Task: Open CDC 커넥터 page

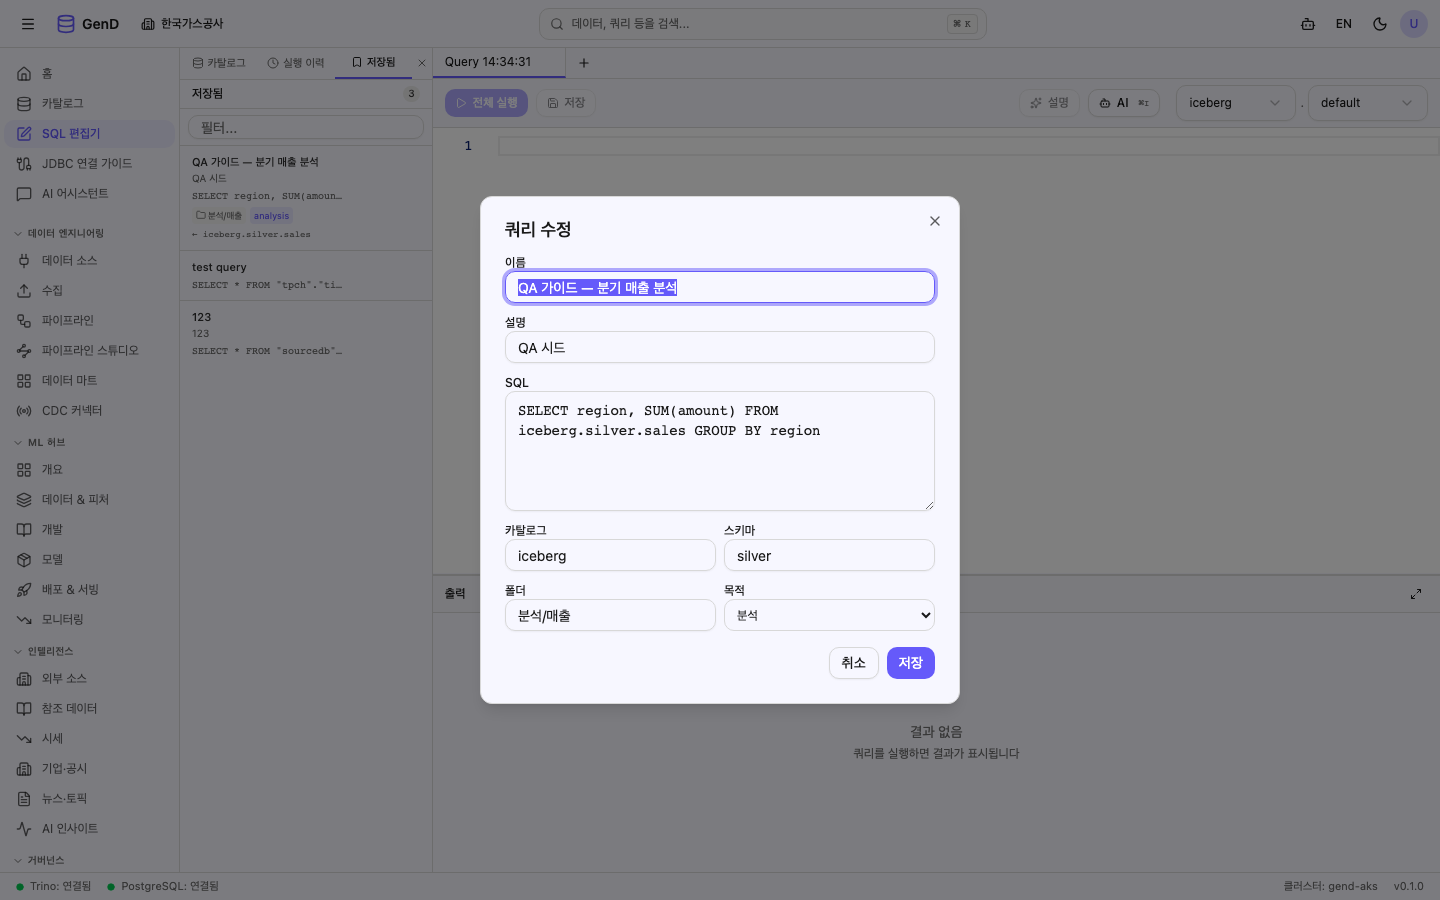Action: (90, 410)
